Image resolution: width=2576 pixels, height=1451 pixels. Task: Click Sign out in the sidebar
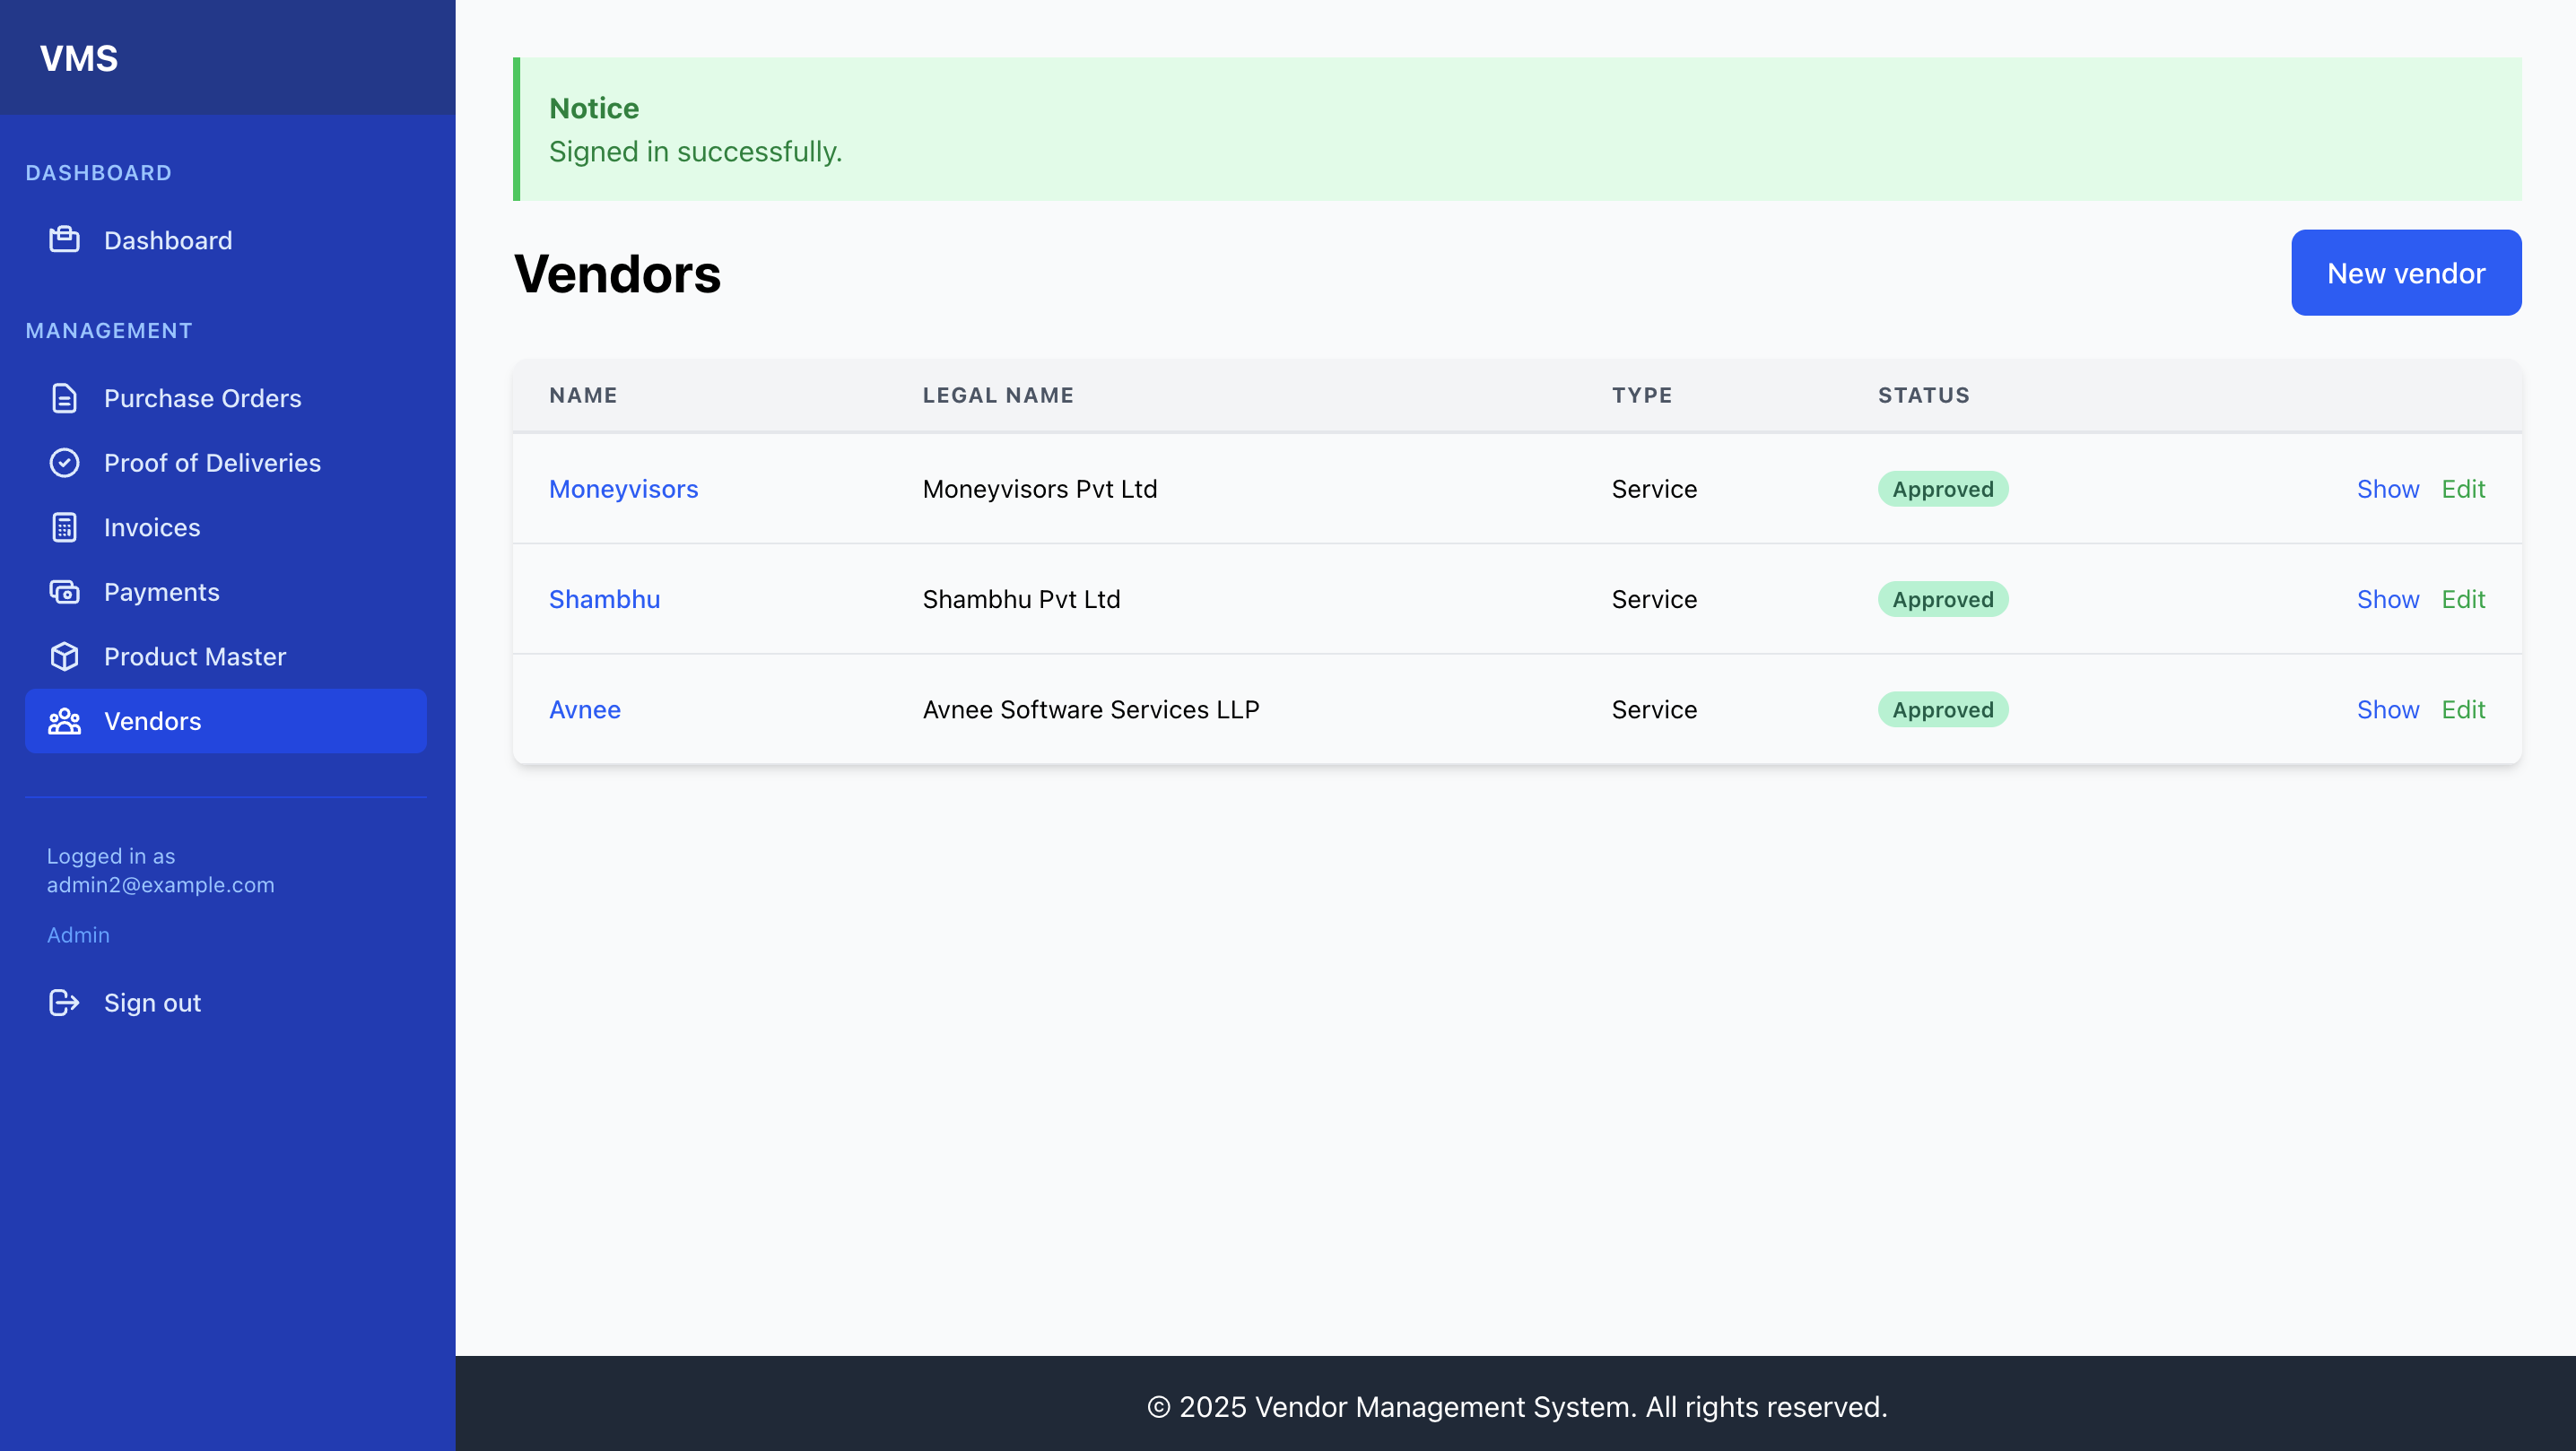152,1002
